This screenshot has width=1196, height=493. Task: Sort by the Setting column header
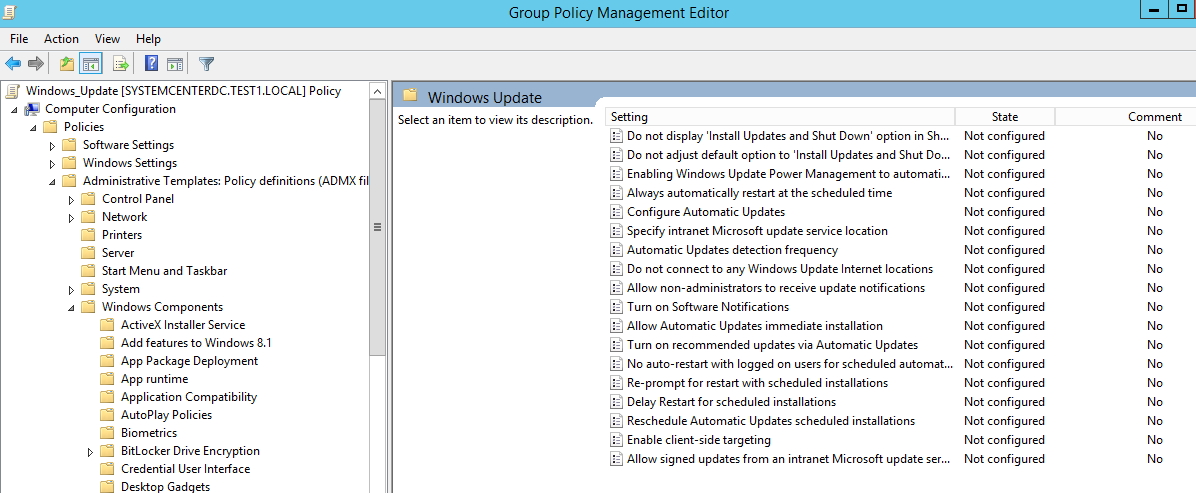(x=780, y=117)
